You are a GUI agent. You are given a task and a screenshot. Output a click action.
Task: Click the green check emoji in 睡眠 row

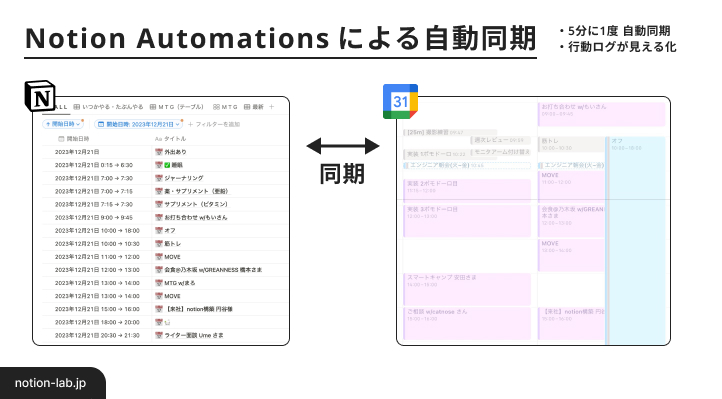tap(167, 165)
